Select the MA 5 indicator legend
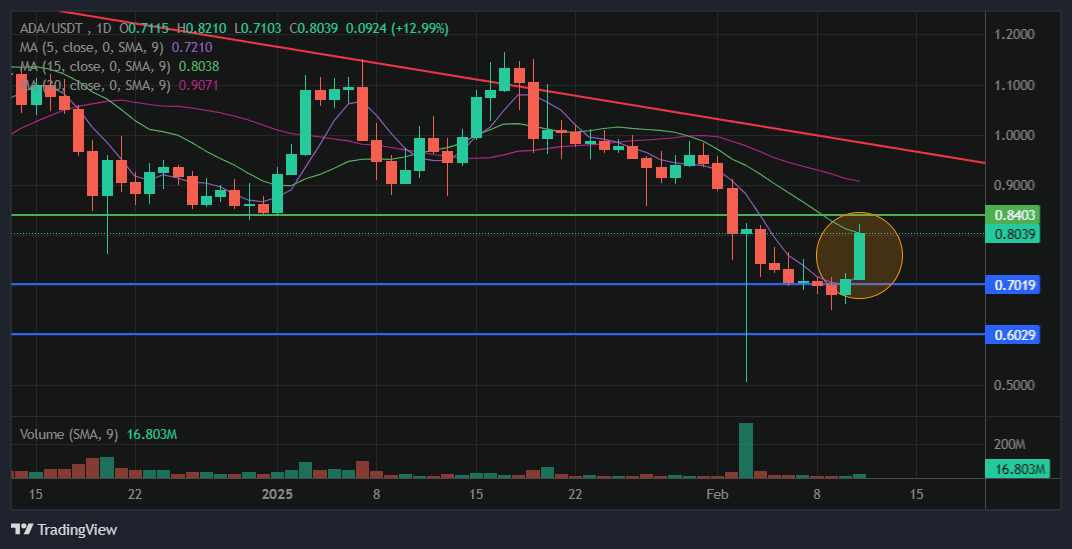1072x549 pixels. pos(95,48)
